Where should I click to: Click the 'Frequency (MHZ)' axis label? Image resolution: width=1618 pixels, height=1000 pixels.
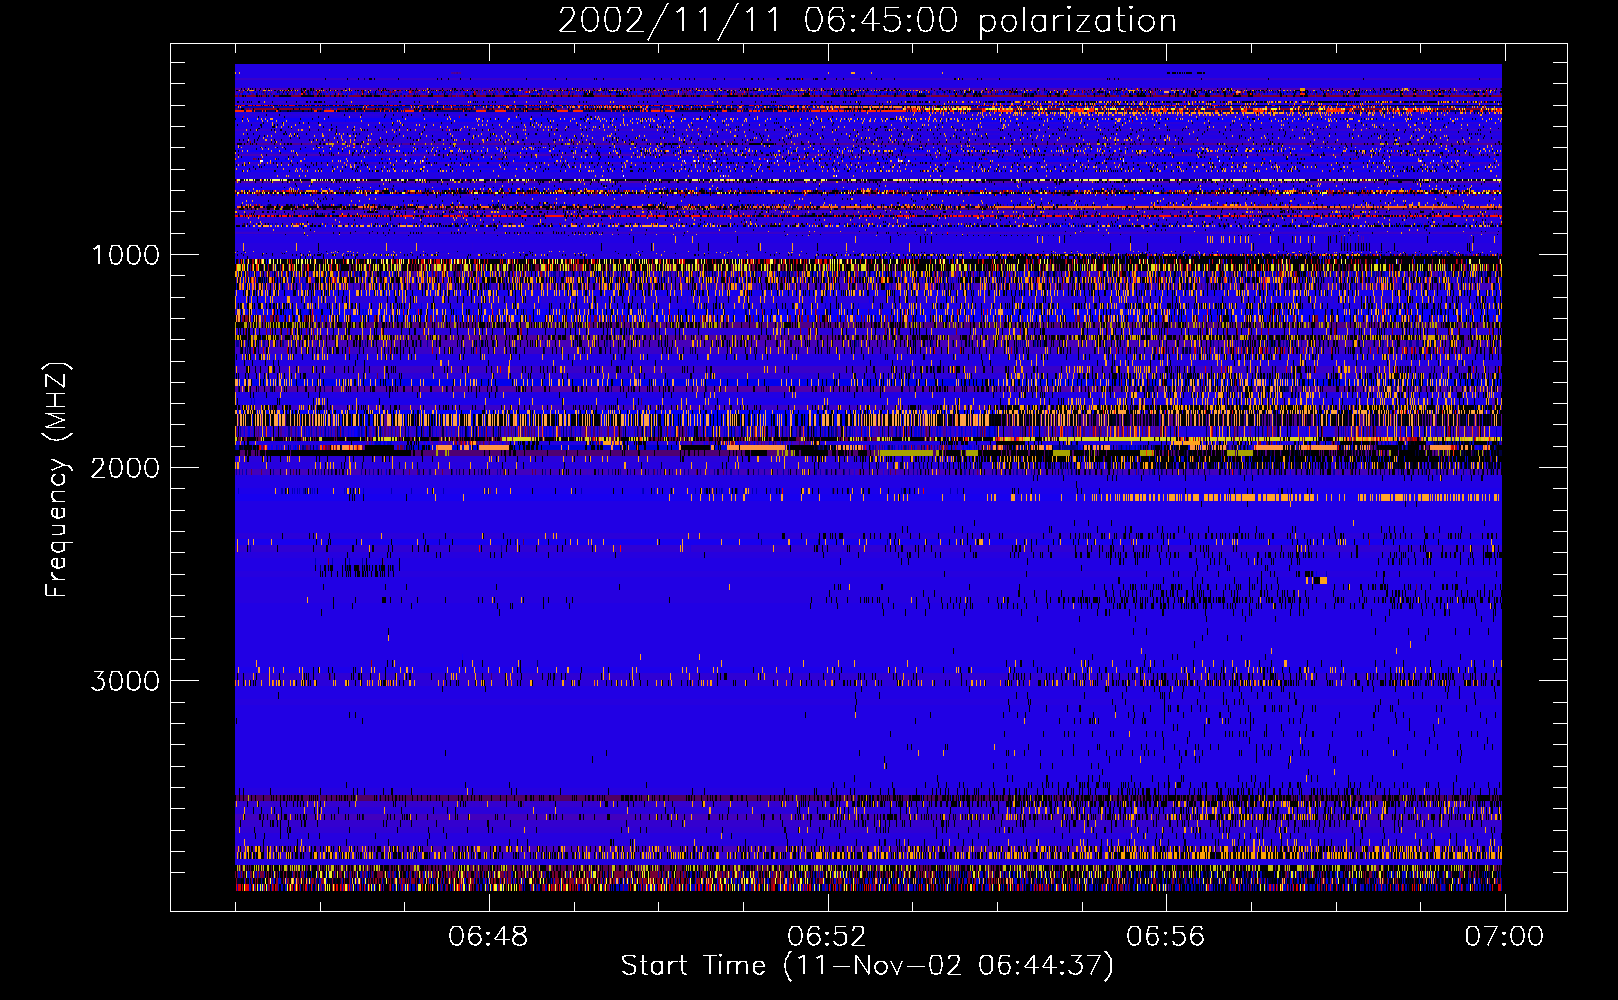point(57,480)
